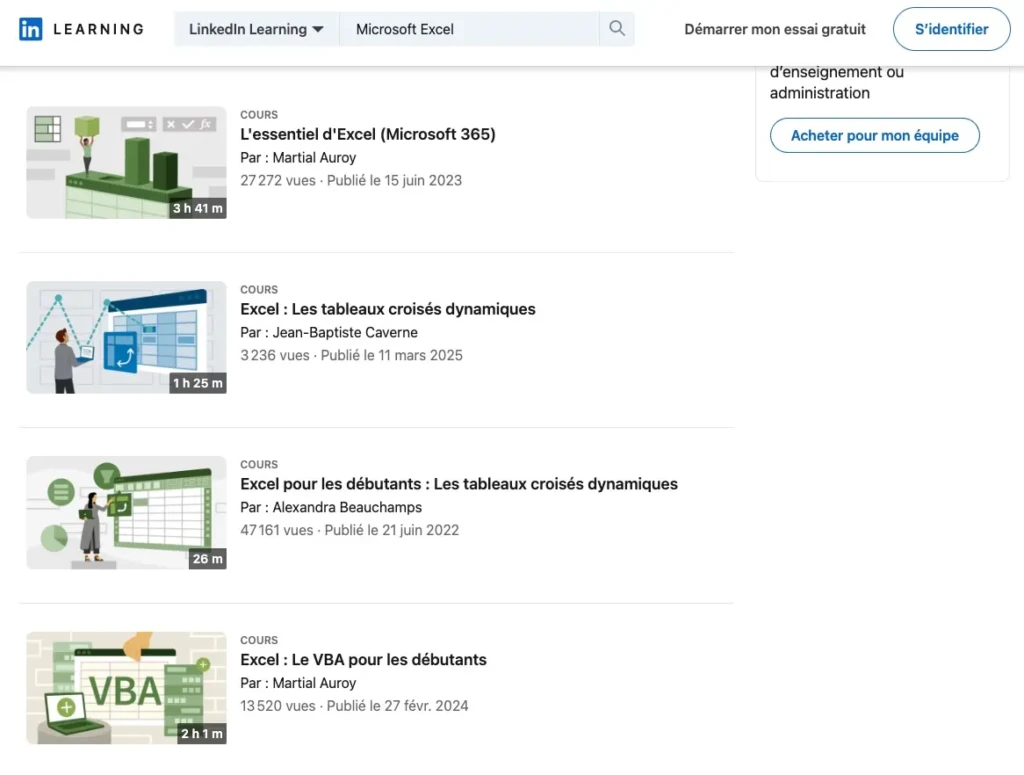Click Démarrer mon essai gratuit link
Image resolution: width=1024 pixels, height=775 pixels.
click(x=775, y=29)
